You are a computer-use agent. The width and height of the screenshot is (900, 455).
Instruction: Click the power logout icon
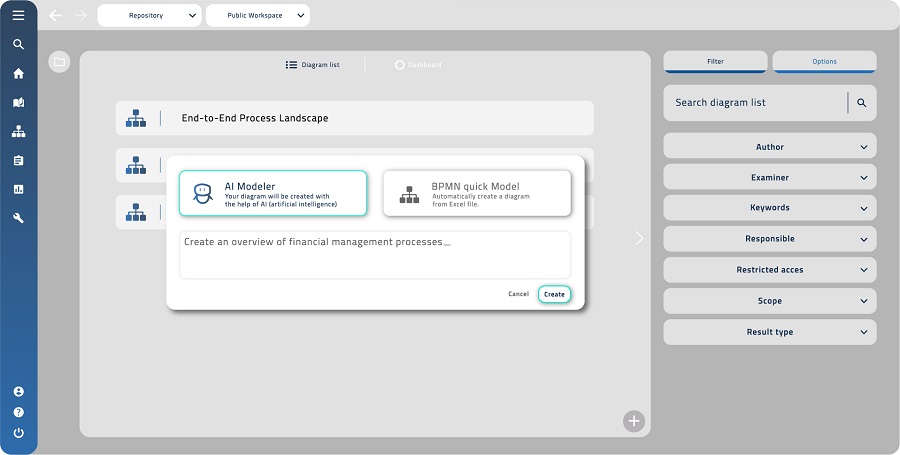point(18,433)
